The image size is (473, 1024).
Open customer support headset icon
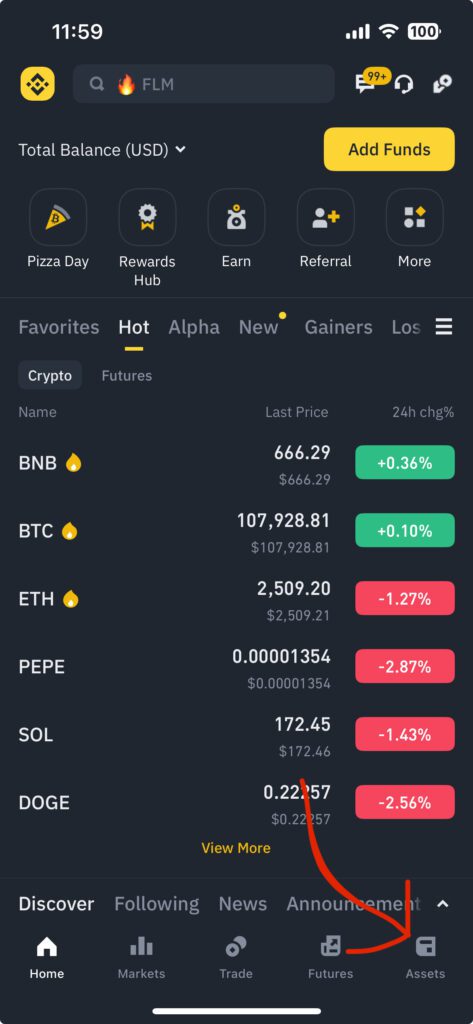404,84
